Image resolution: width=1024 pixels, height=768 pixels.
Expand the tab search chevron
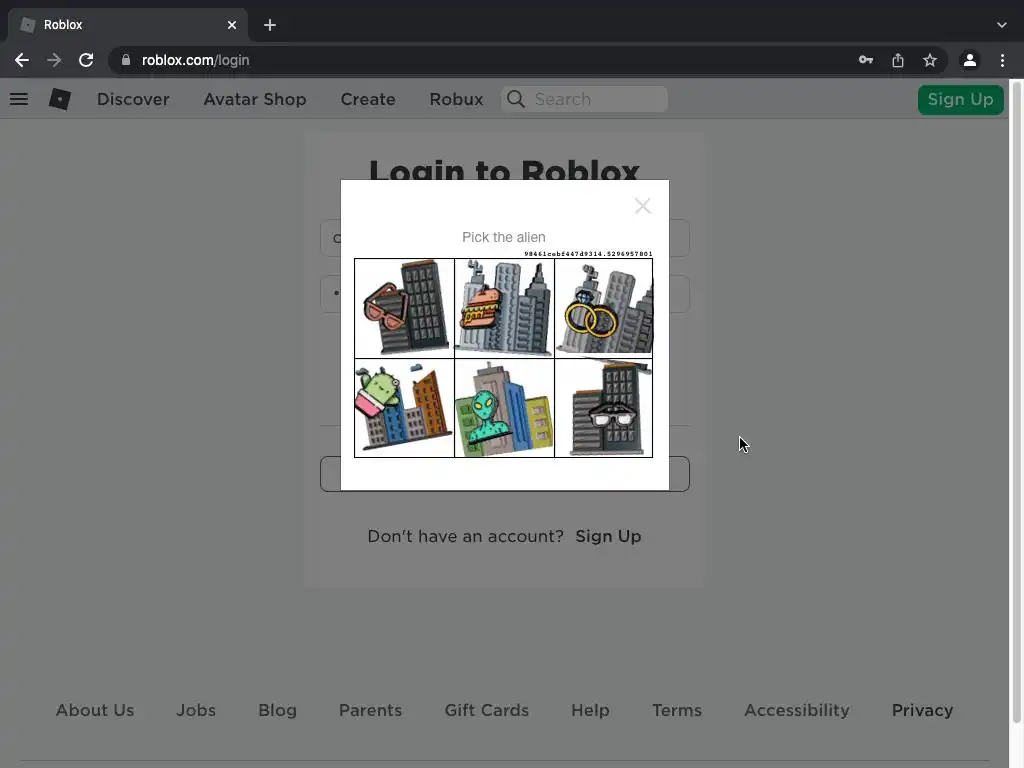coord(1002,25)
